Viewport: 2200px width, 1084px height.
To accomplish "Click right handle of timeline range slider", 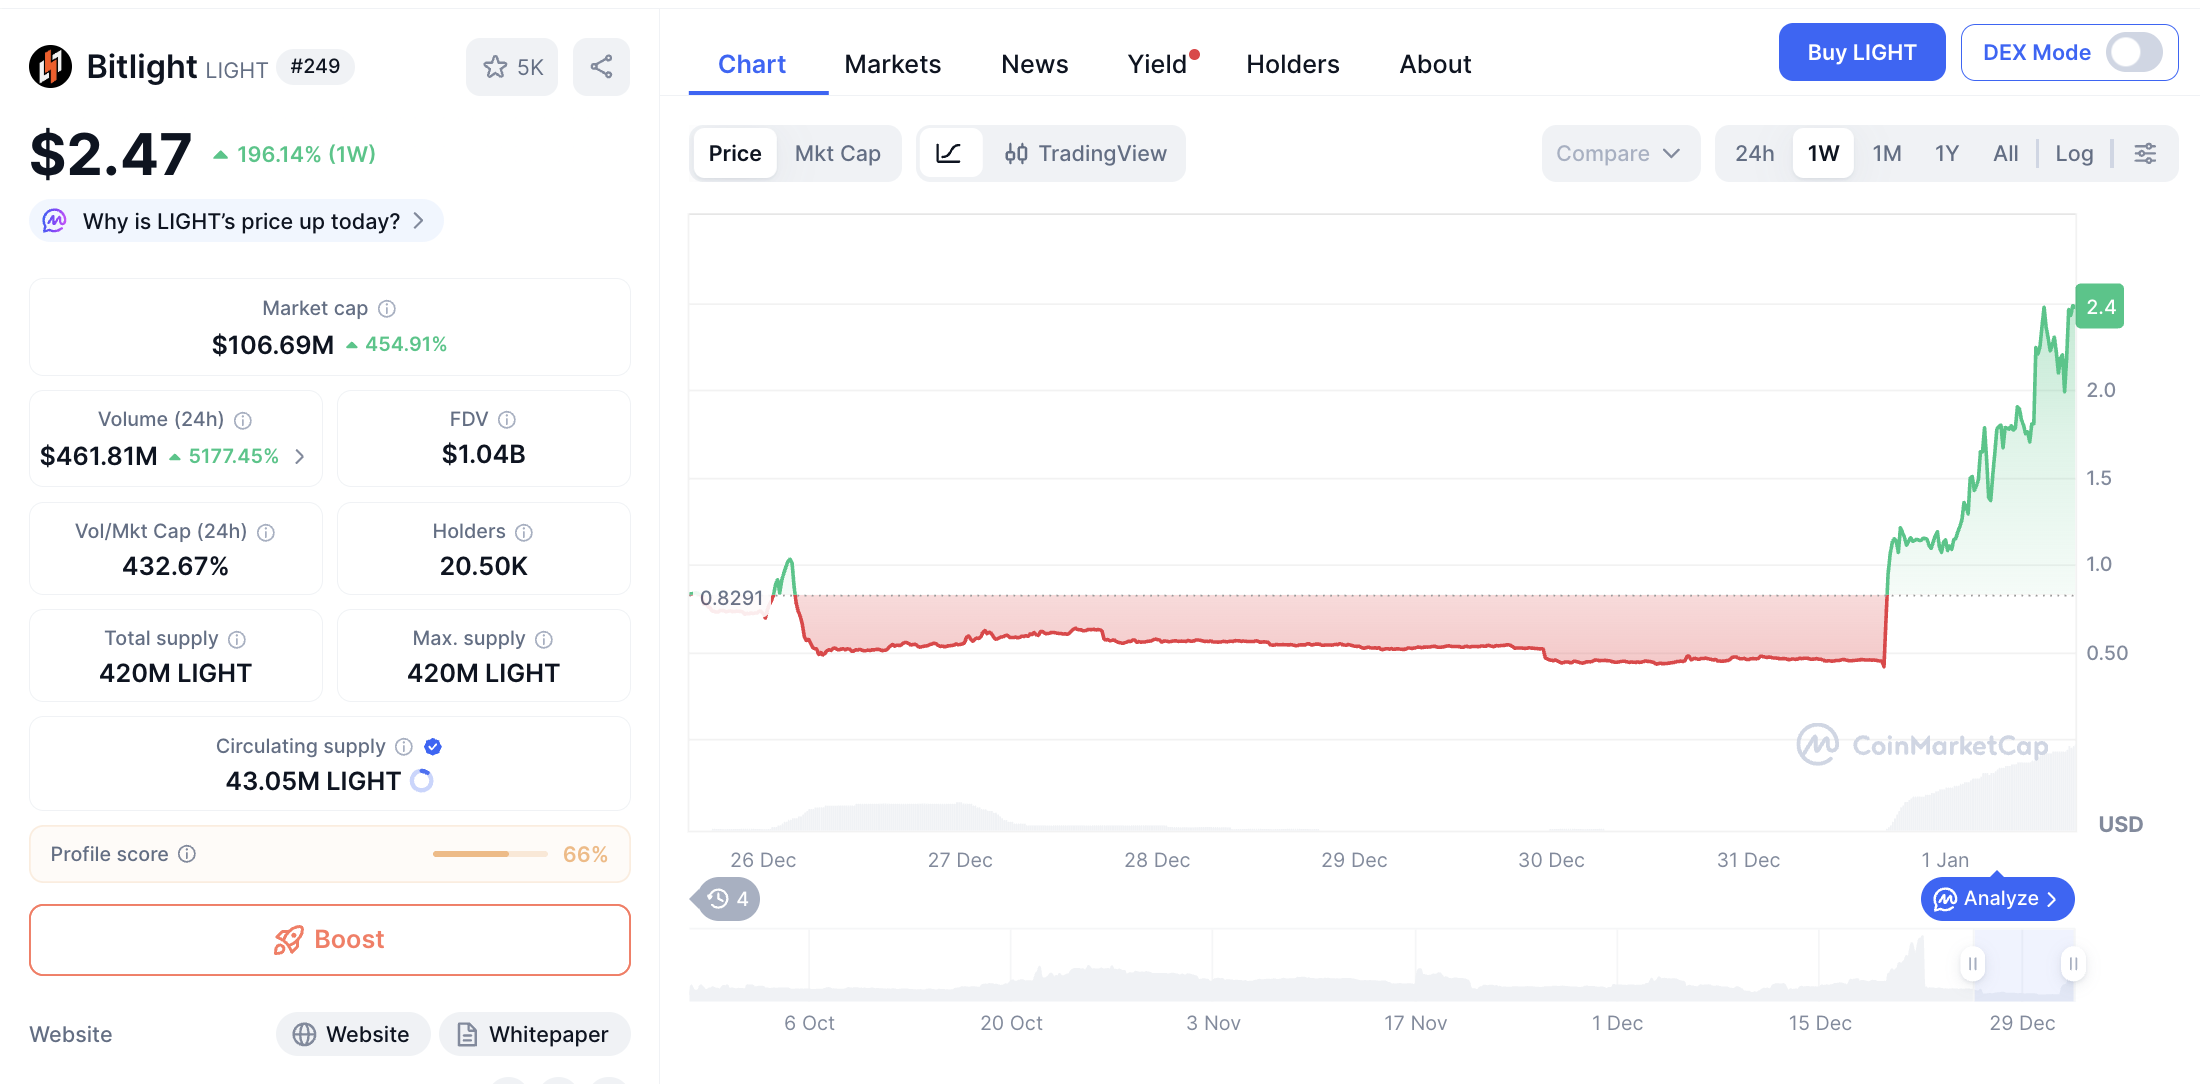I will [2073, 964].
